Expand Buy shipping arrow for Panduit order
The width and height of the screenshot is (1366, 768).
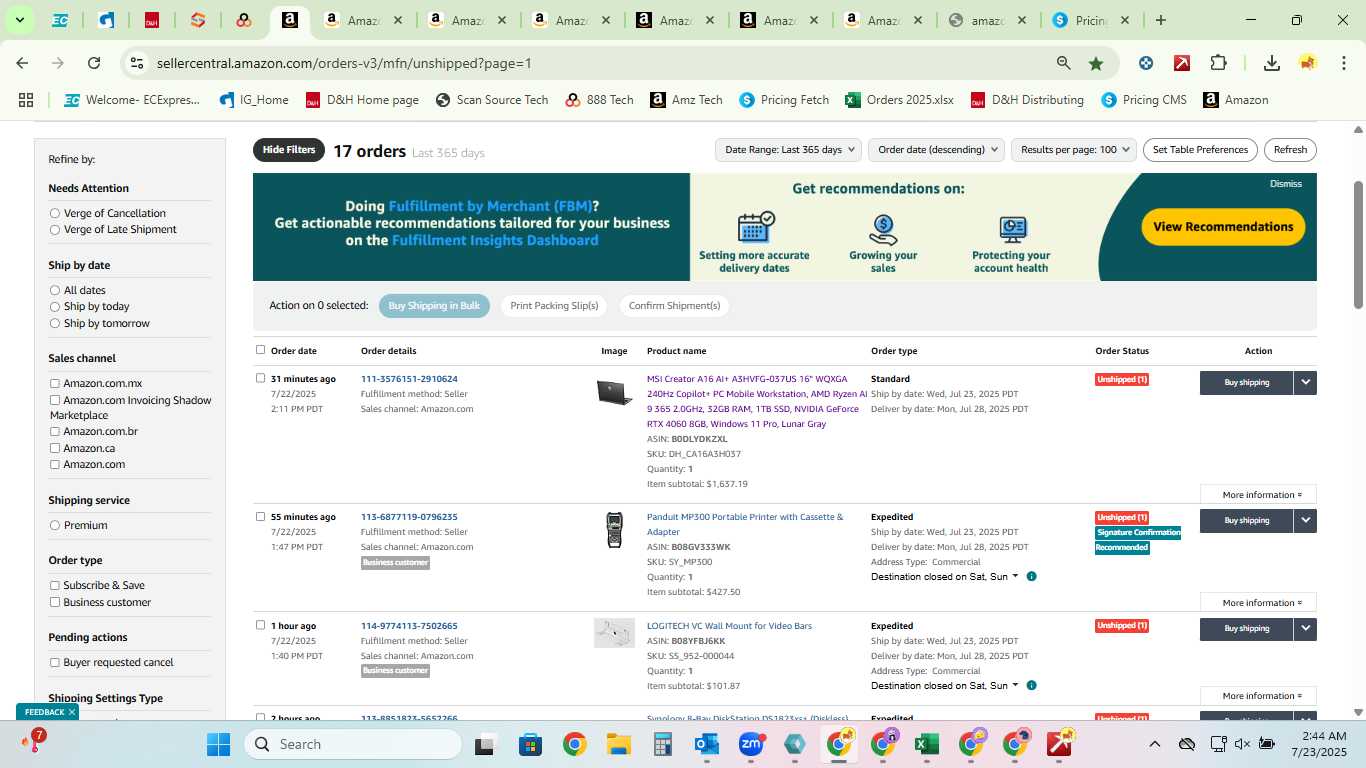point(1305,520)
